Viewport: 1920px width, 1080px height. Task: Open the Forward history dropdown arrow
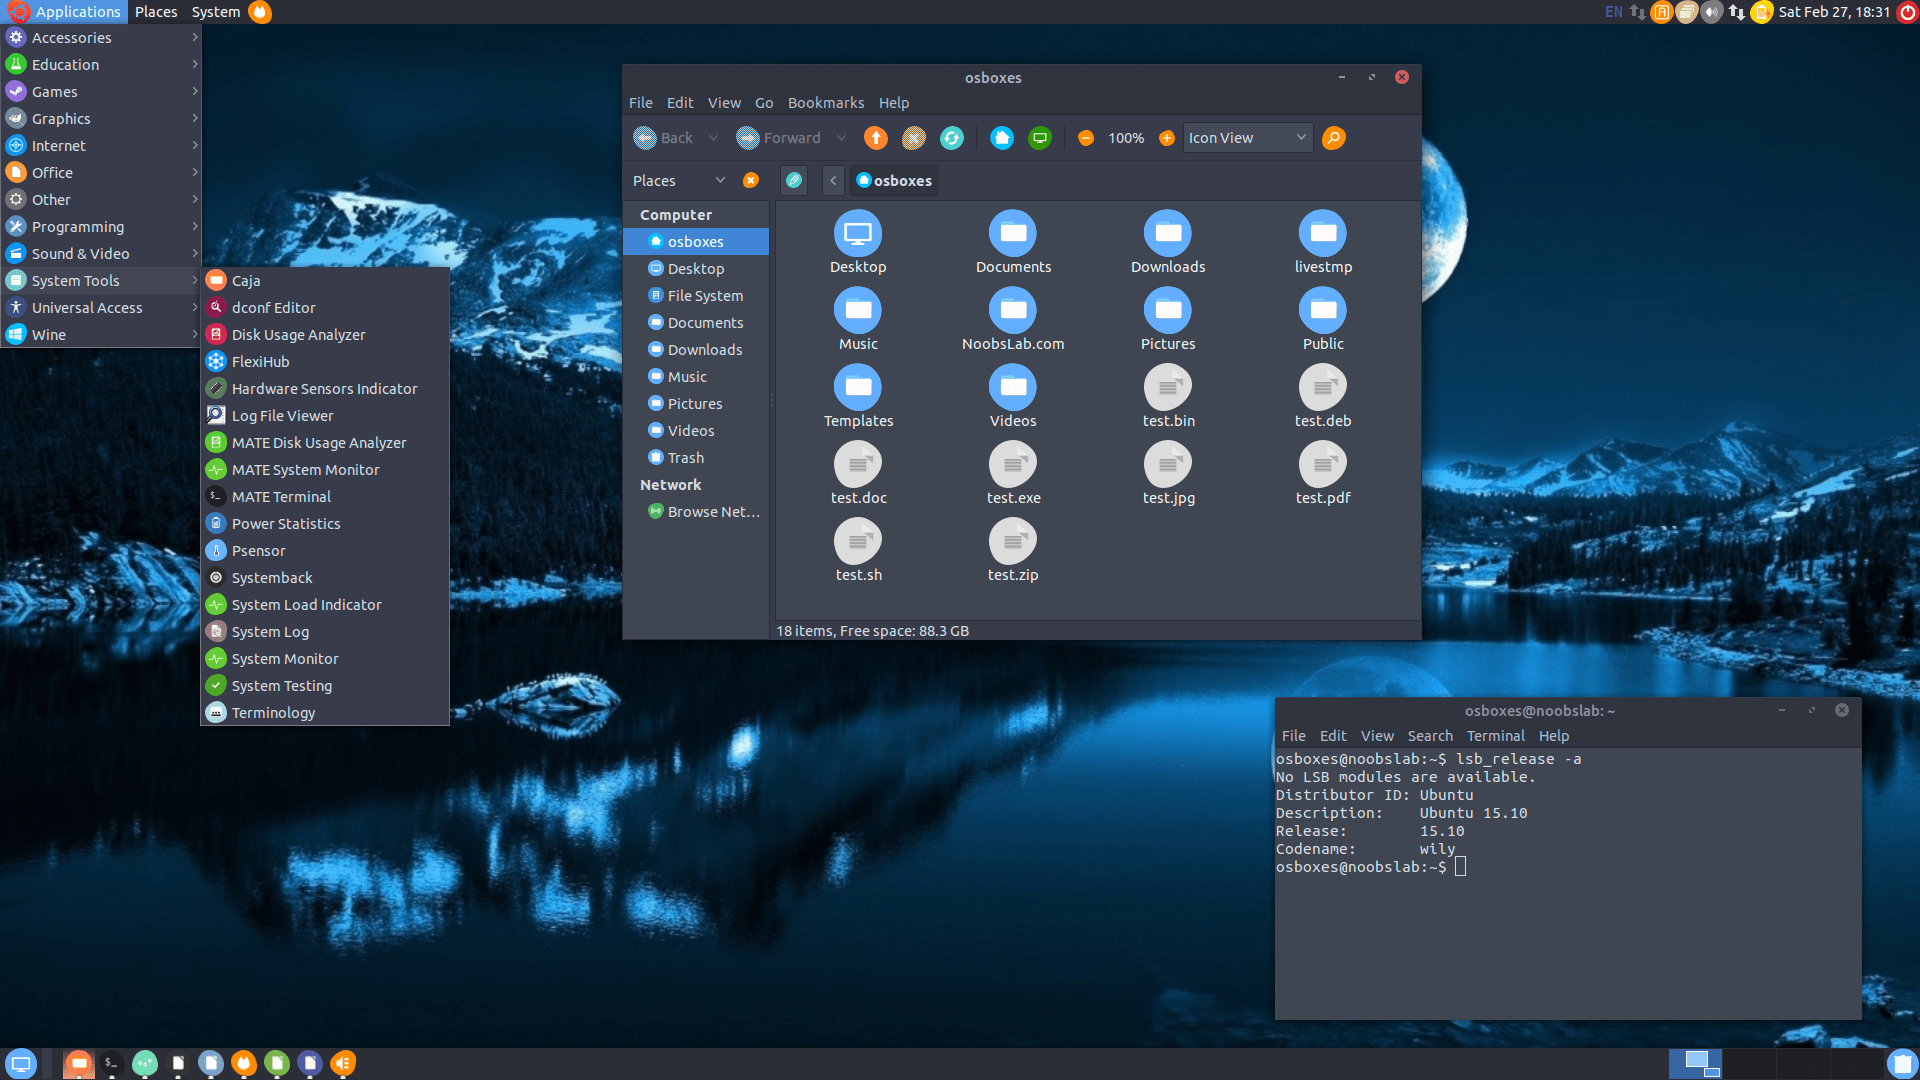841,138
